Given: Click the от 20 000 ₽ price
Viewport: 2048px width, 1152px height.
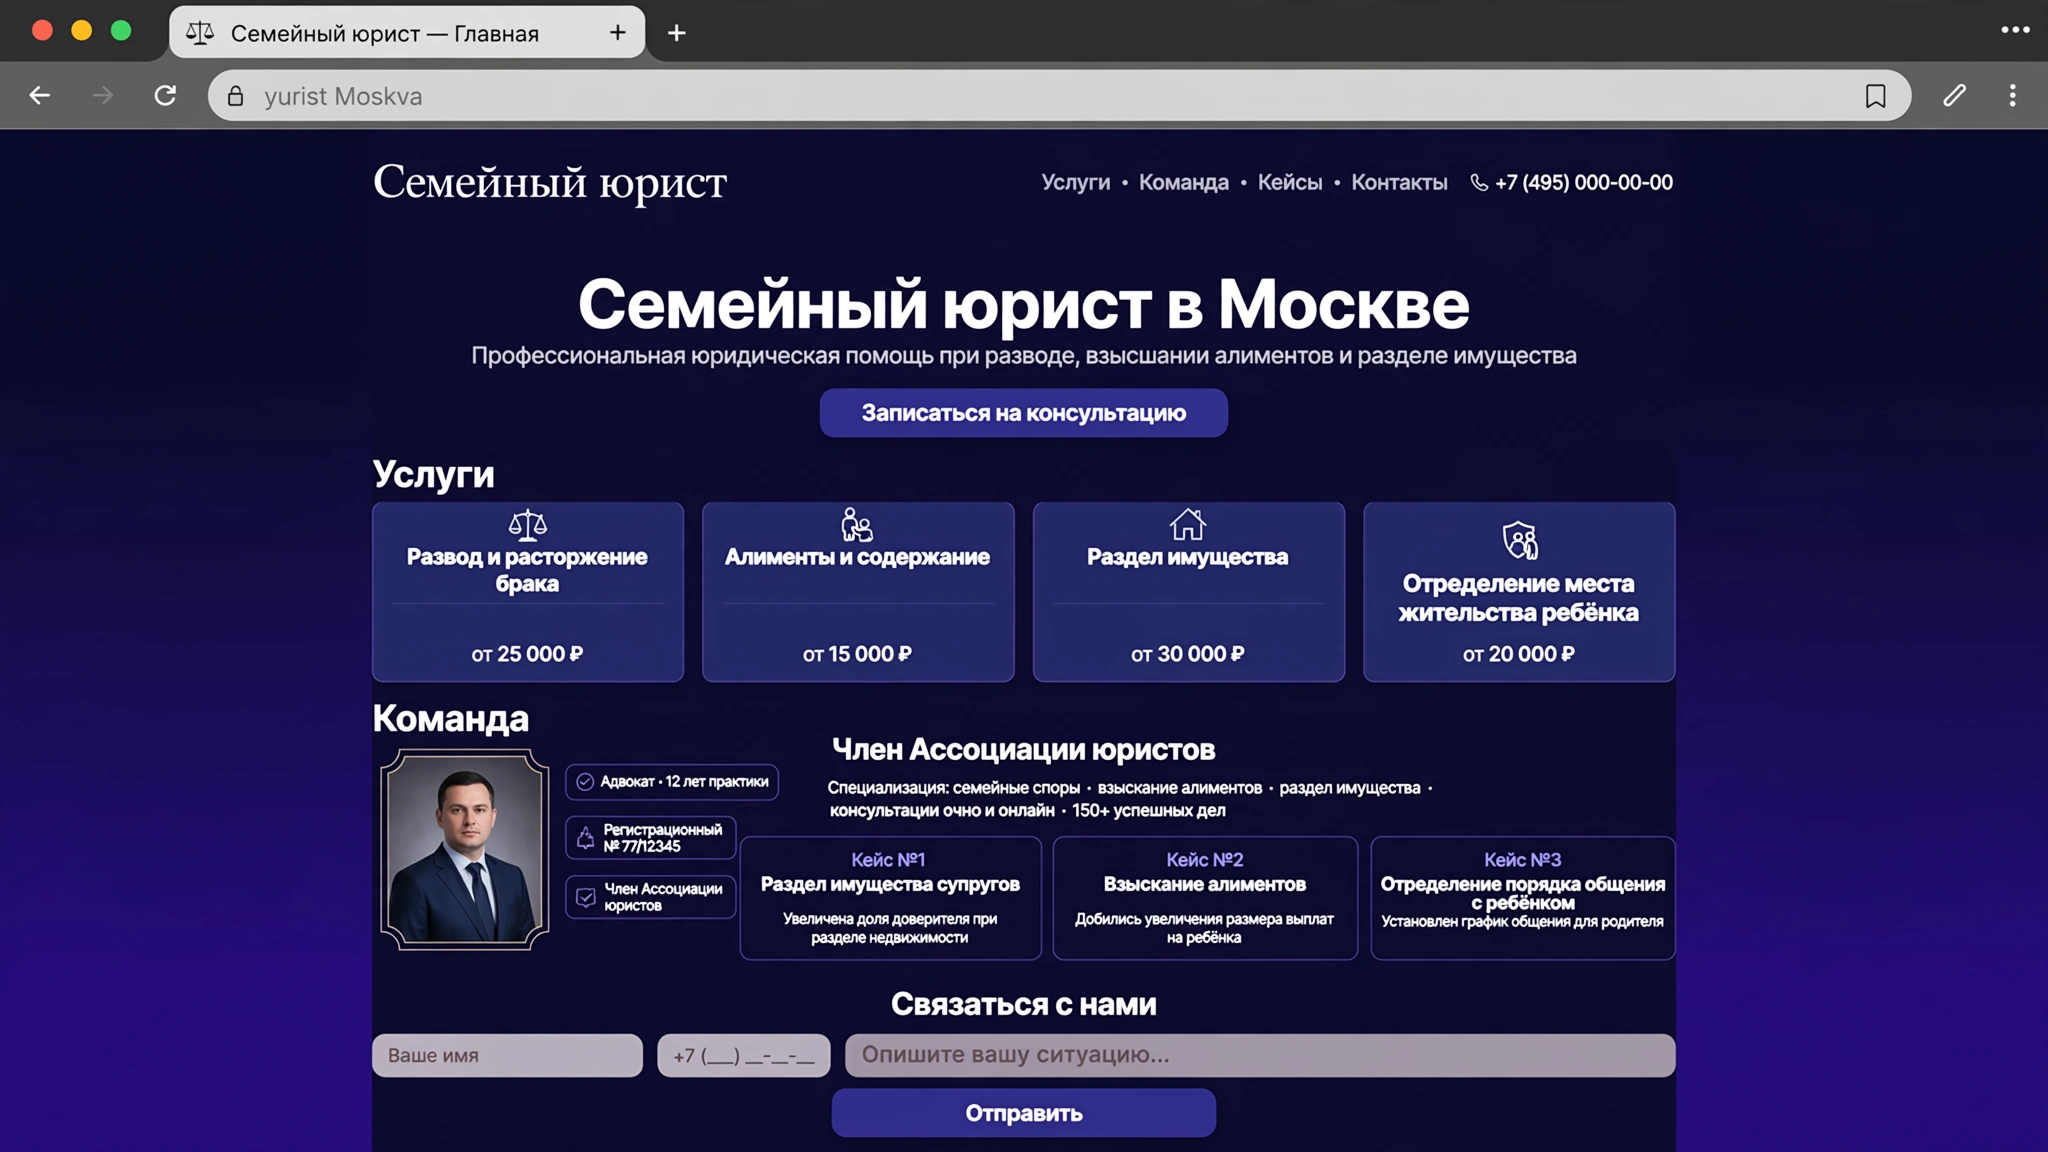Looking at the screenshot, I should pyautogui.click(x=1518, y=654).
